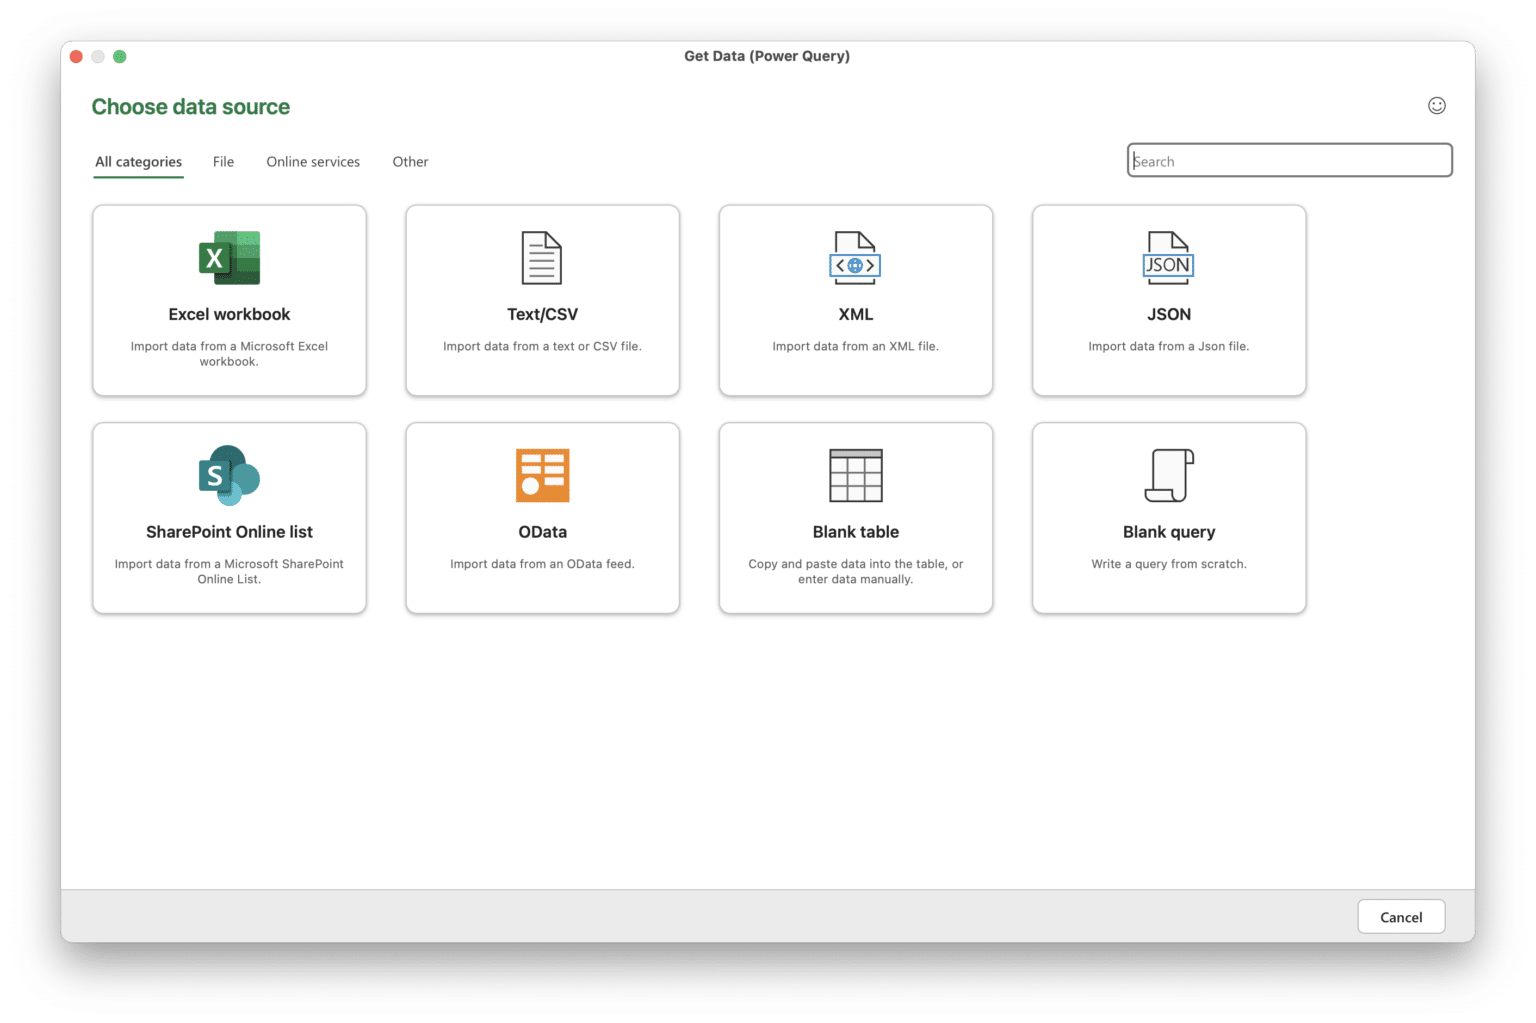Click the Cancel button
Viewport: 1536px width, 1023px height.
point(1400,916)
